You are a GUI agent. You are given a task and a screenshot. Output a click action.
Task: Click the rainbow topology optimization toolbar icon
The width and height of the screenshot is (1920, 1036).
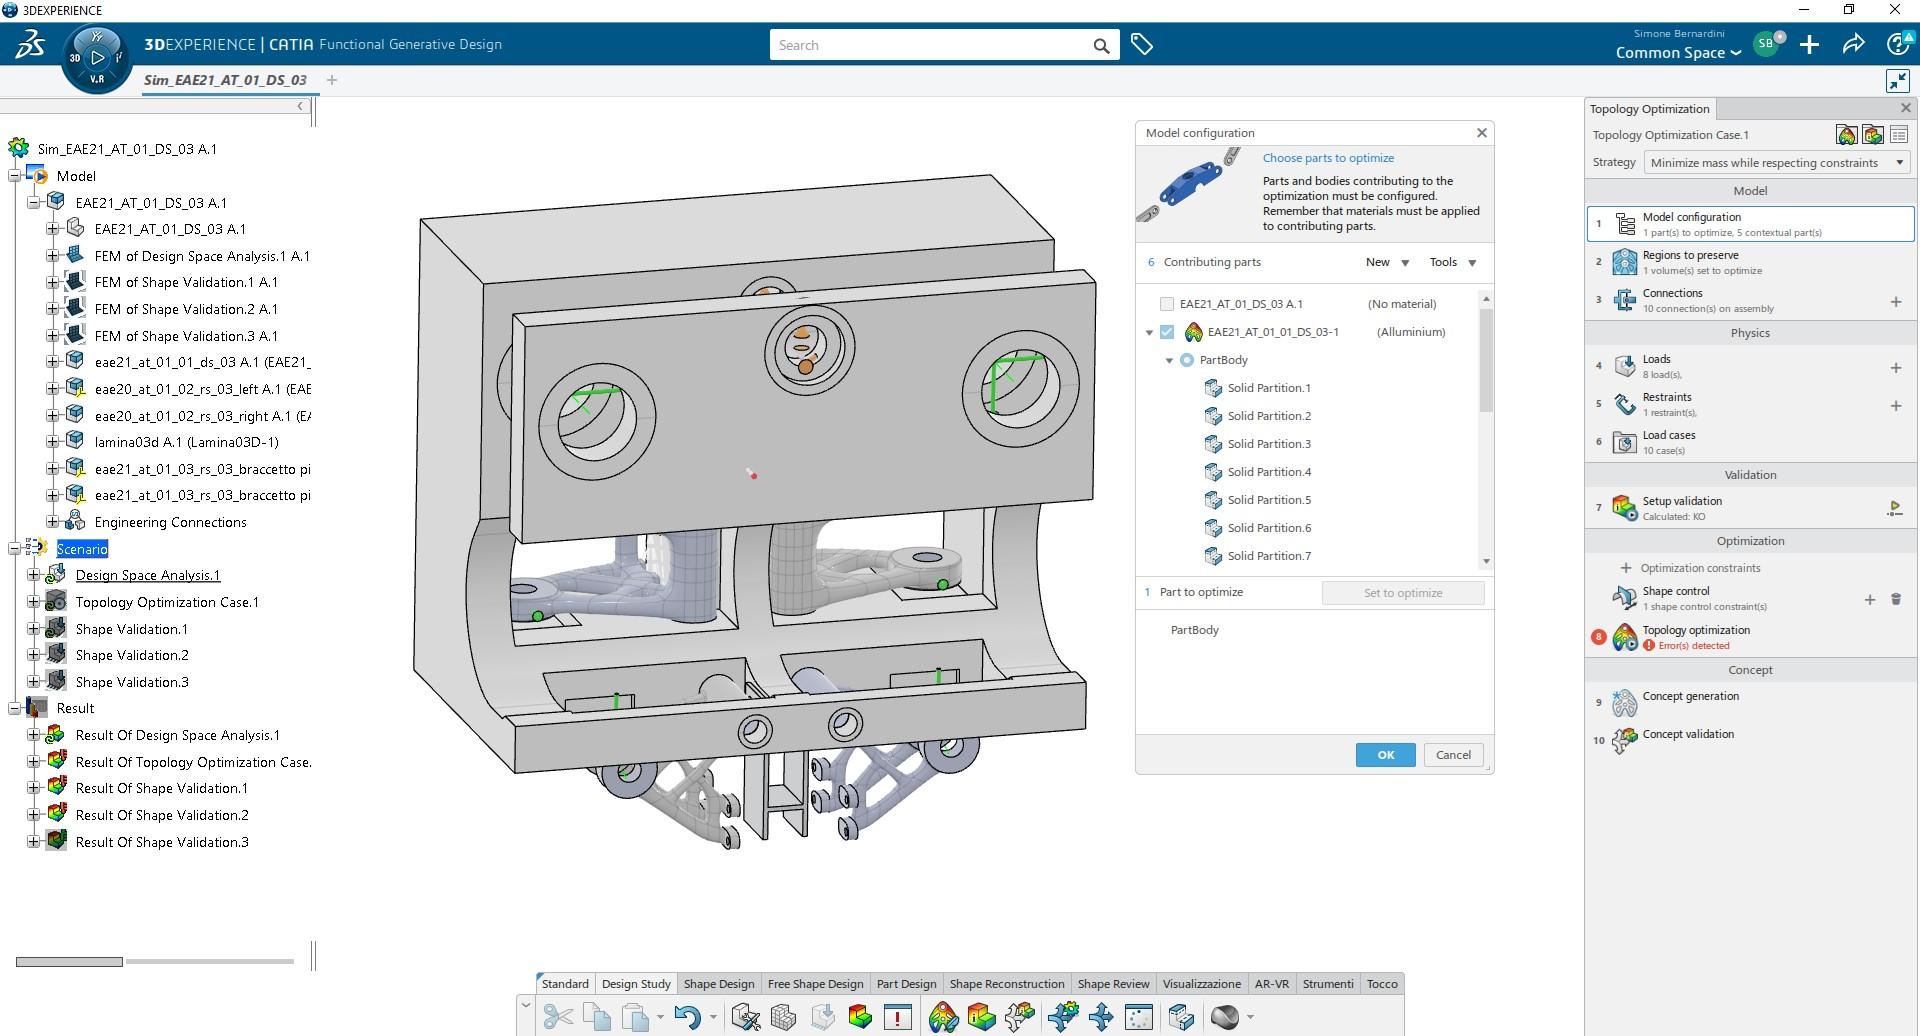pos(943,1017)
